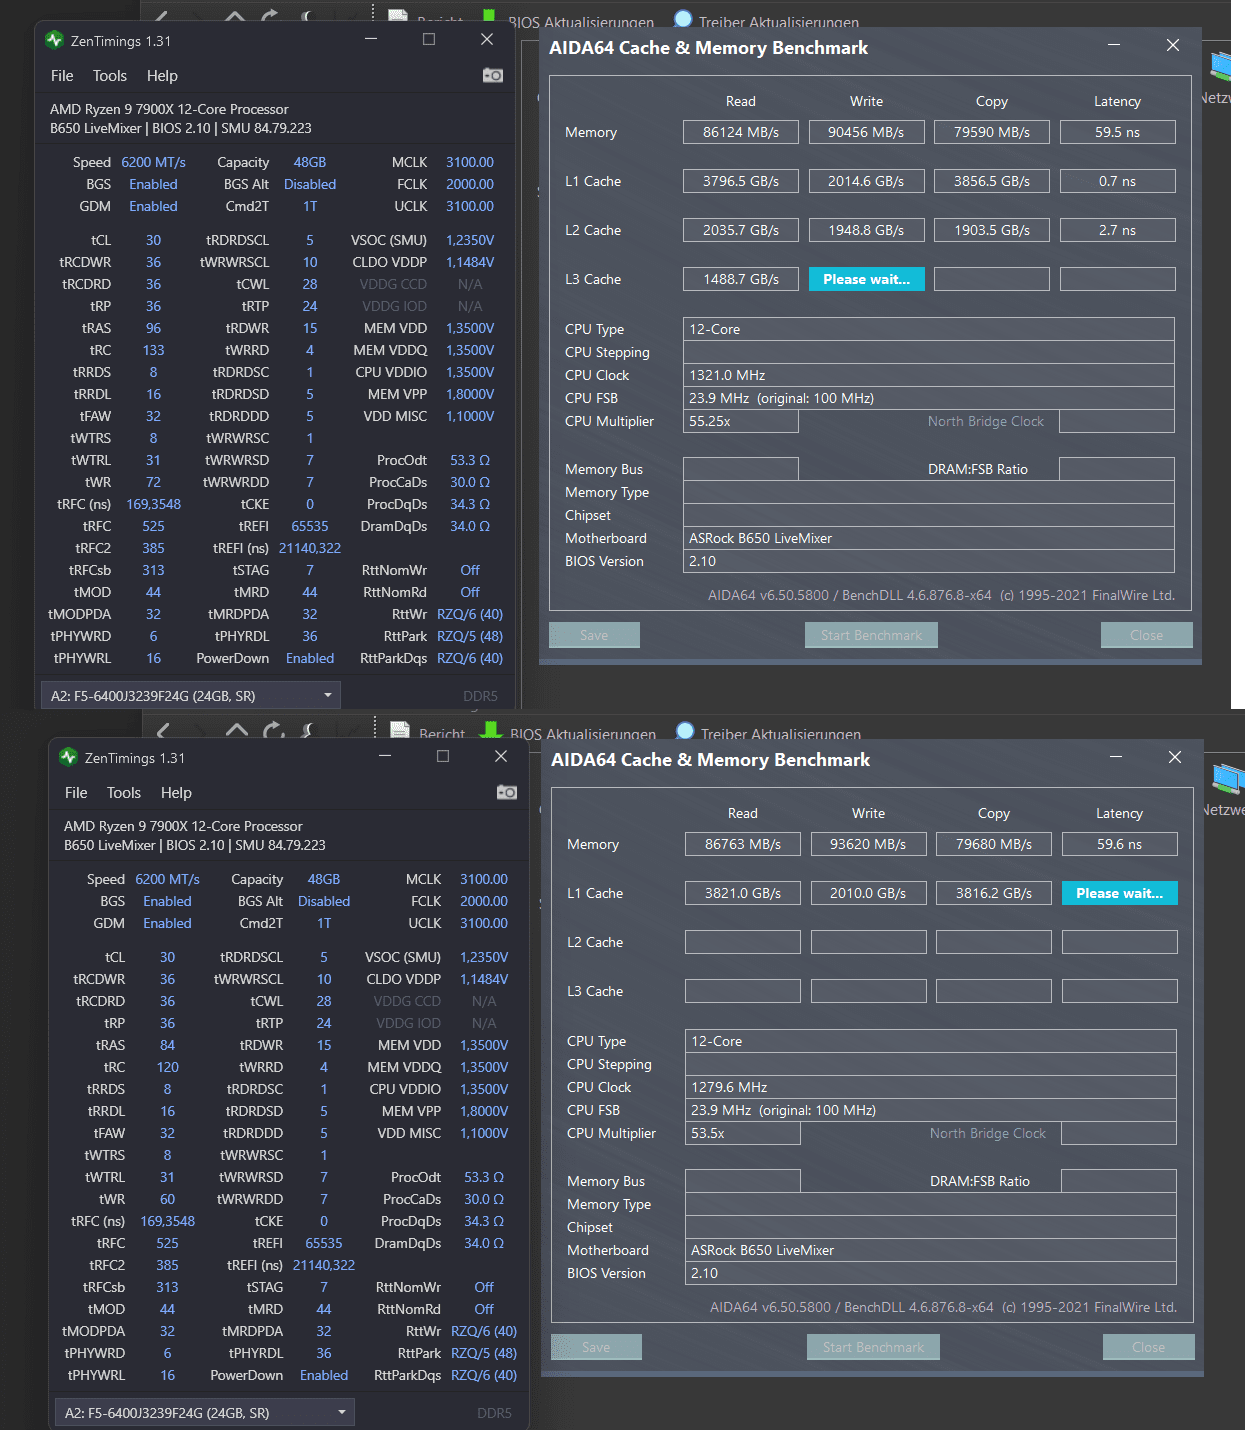Click the L1 Cache latency 'Please wait...' cell
The width and height of the screenshot is (1258, 1448).
click(1120, 893)
